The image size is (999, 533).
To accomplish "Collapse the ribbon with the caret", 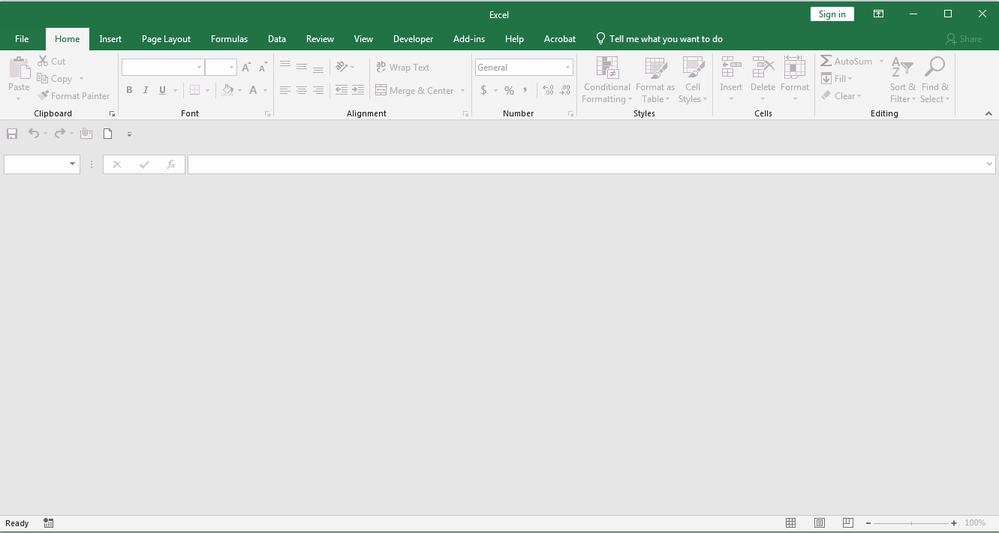I will click(989, 113).
